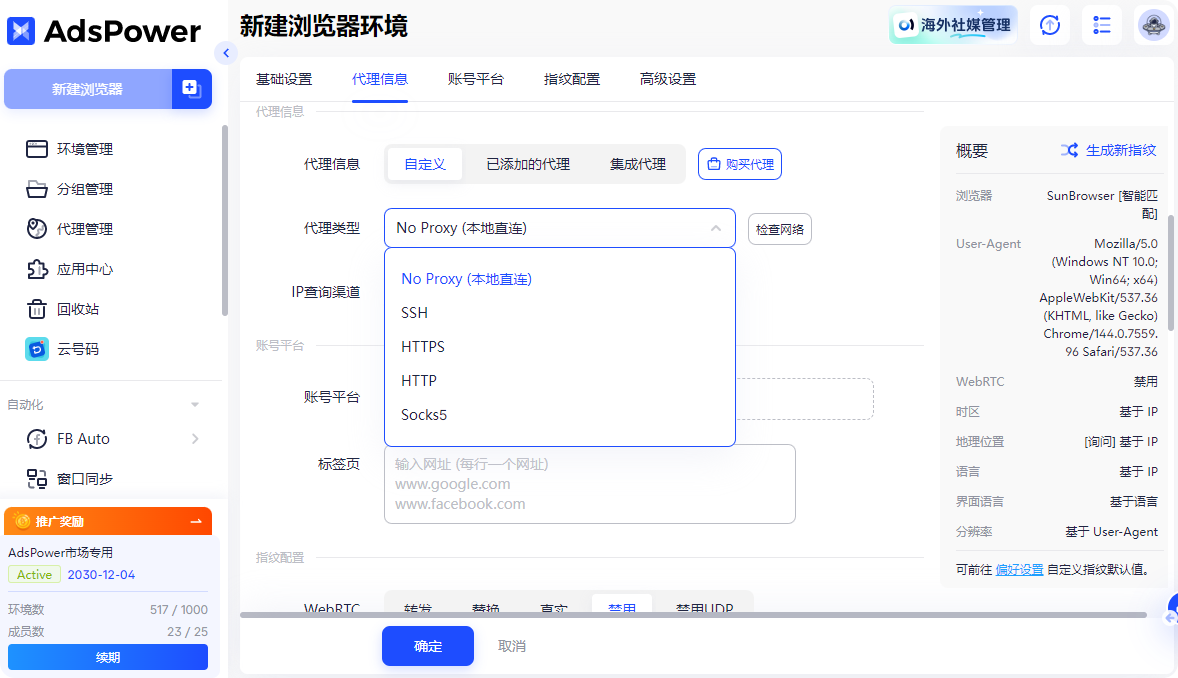Select Socks5 from the proxy type dropdown
This screenshot has height=678, width=1178.
(423, 413)
